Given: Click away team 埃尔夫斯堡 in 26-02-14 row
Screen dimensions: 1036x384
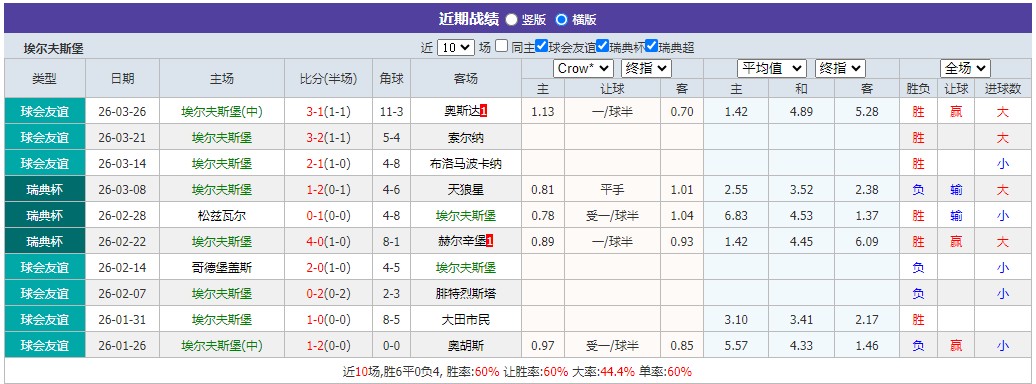Looking at the screenshot, I should [x=466, y=268].
